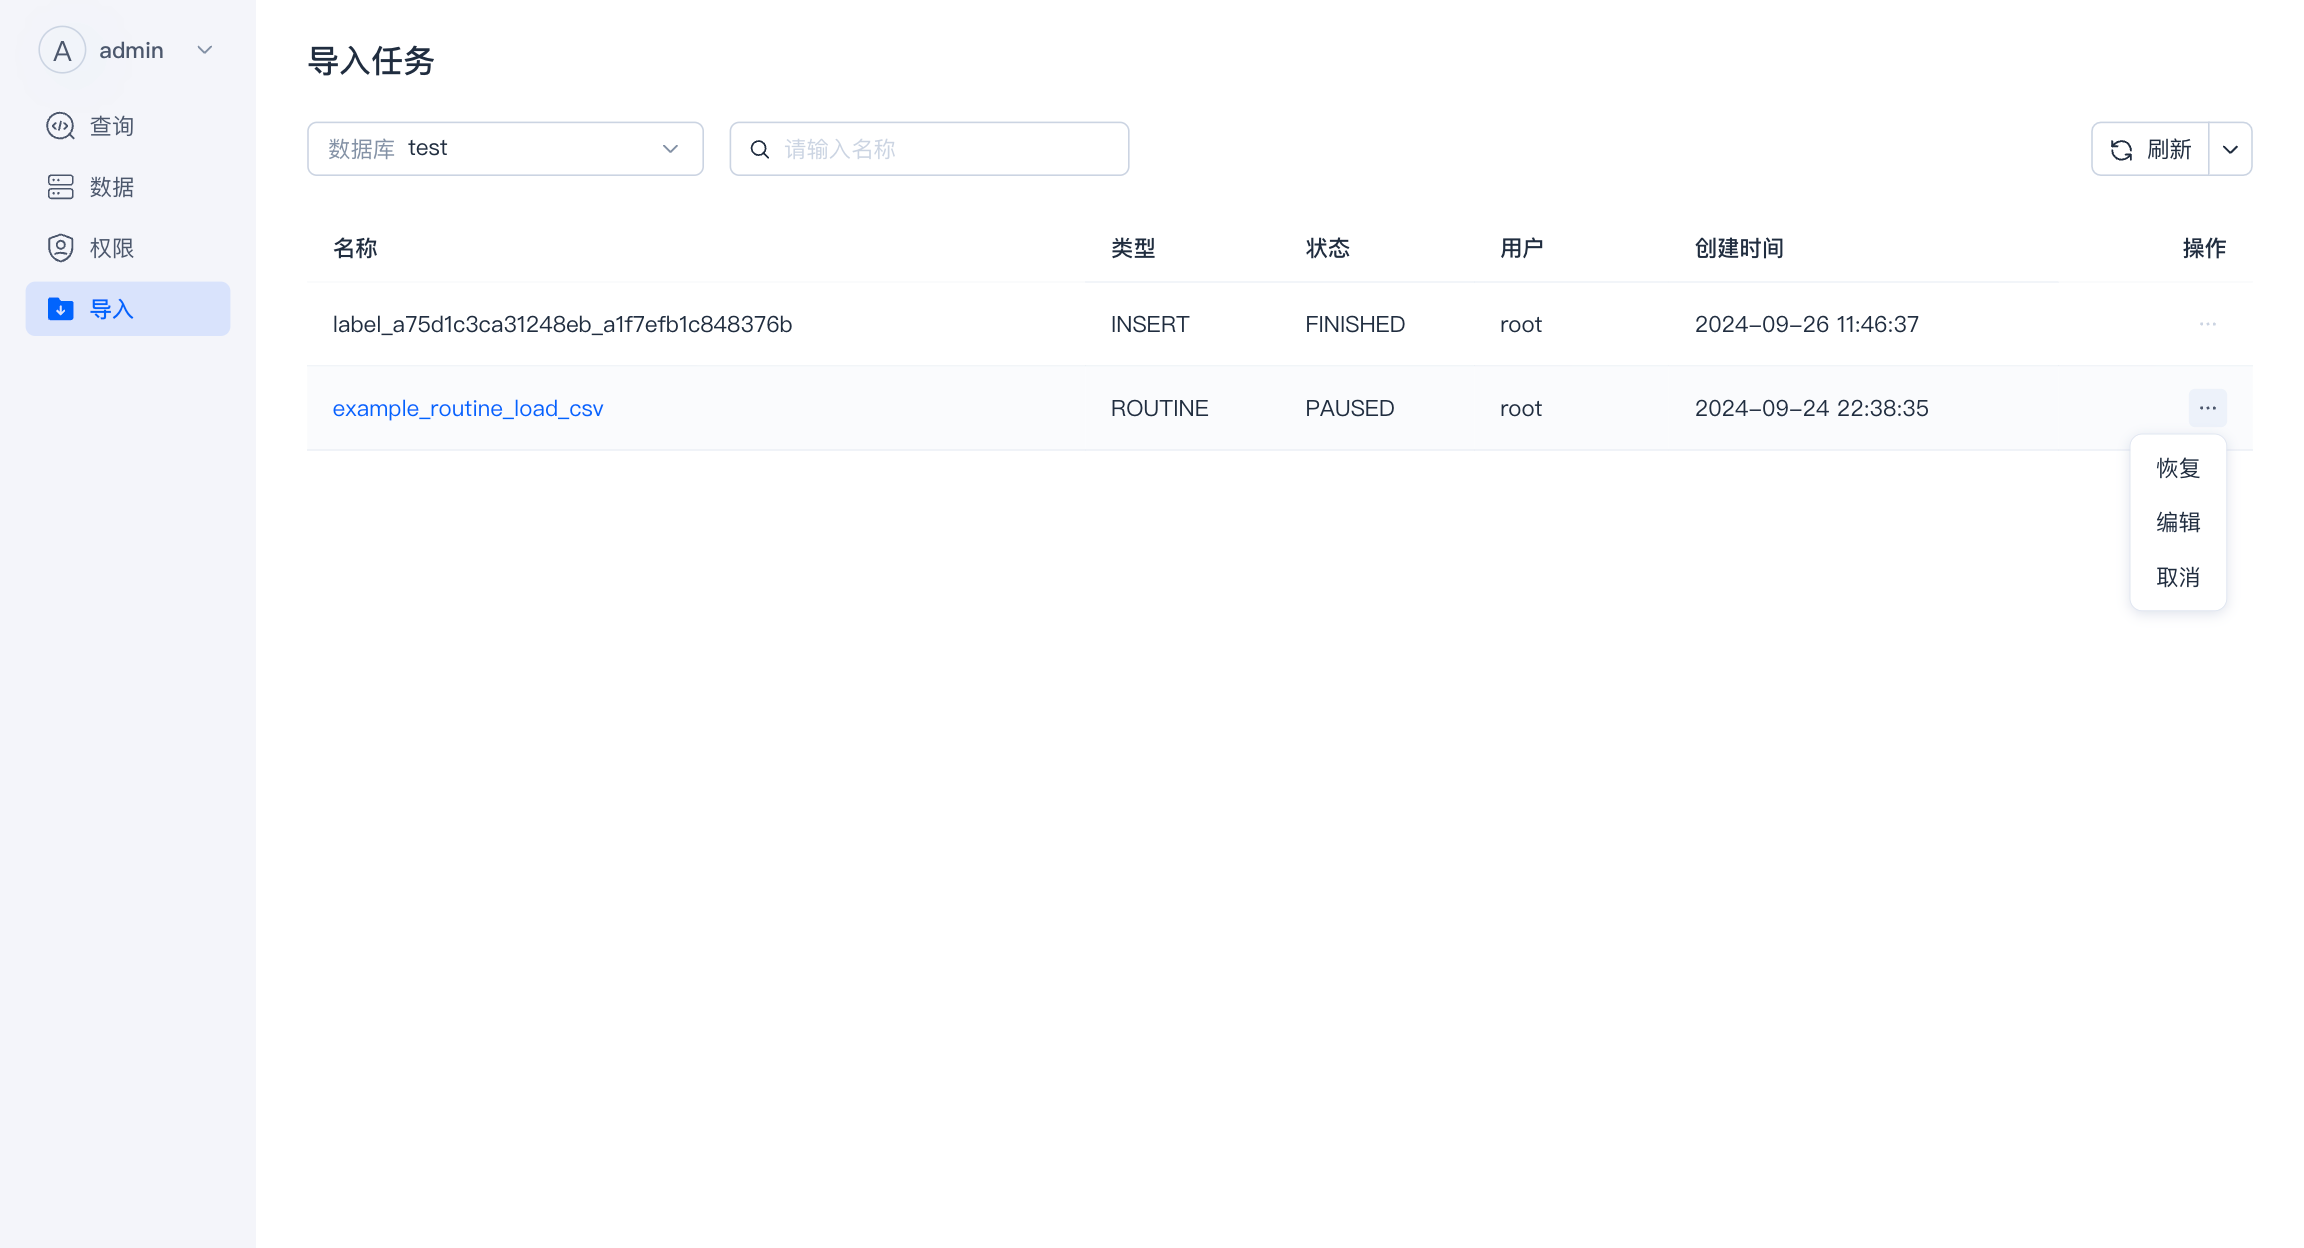Screen dimensions: 2304x1248
Task: Open the ellipsis menu for the INSERT task row
Action: 2207,324
